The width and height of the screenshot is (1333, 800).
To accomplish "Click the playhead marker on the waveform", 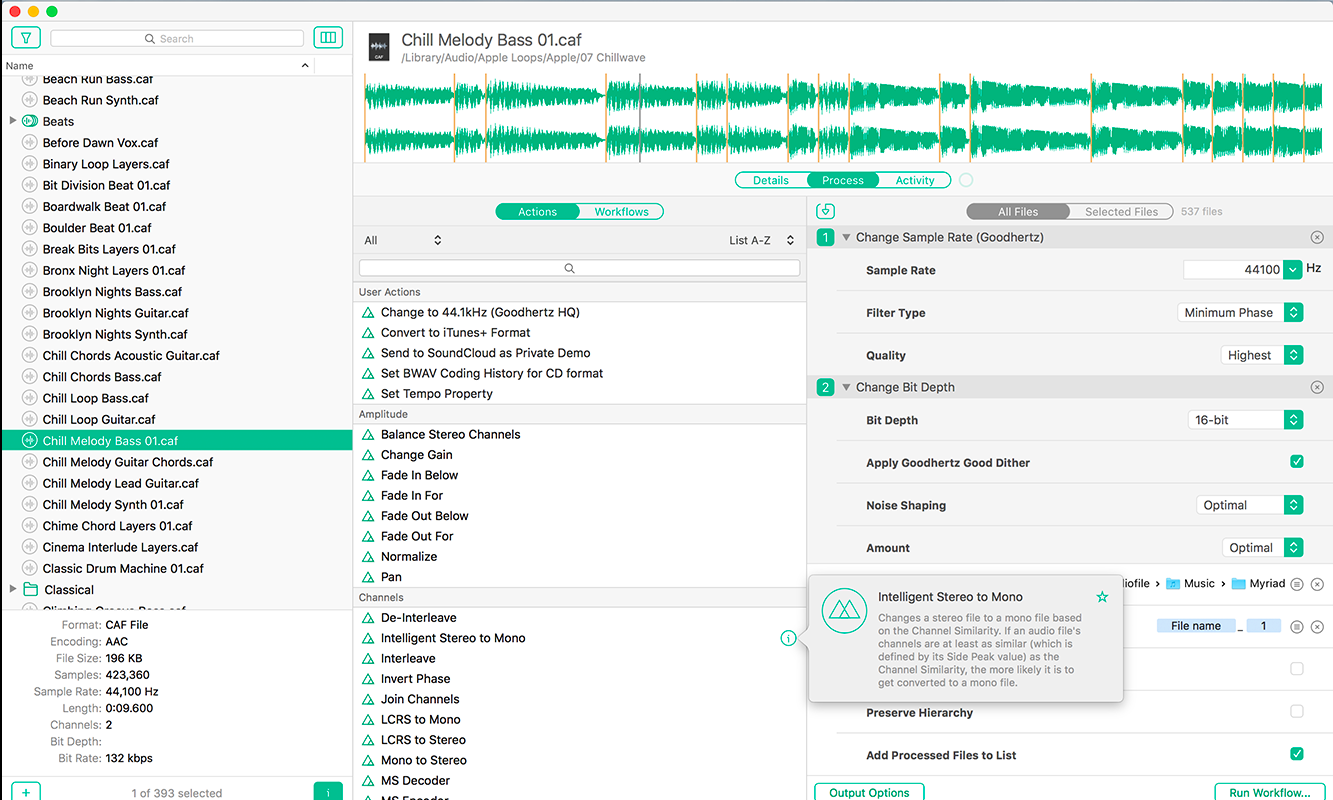I will (x=640, y=117).
